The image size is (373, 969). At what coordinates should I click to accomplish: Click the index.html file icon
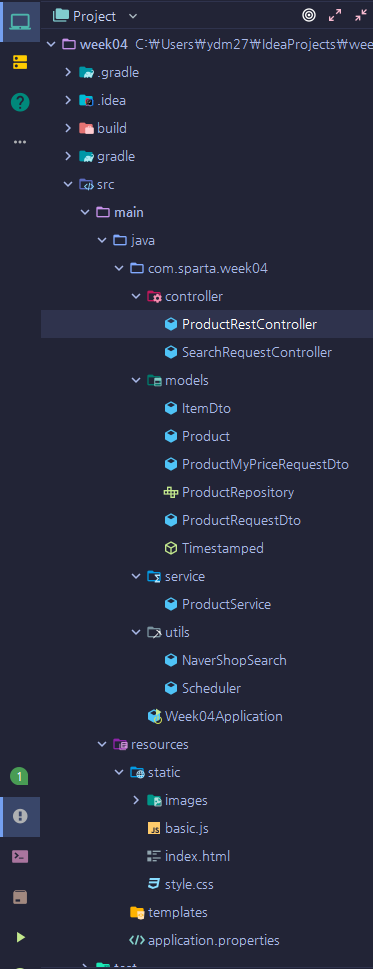pos(154,857)
